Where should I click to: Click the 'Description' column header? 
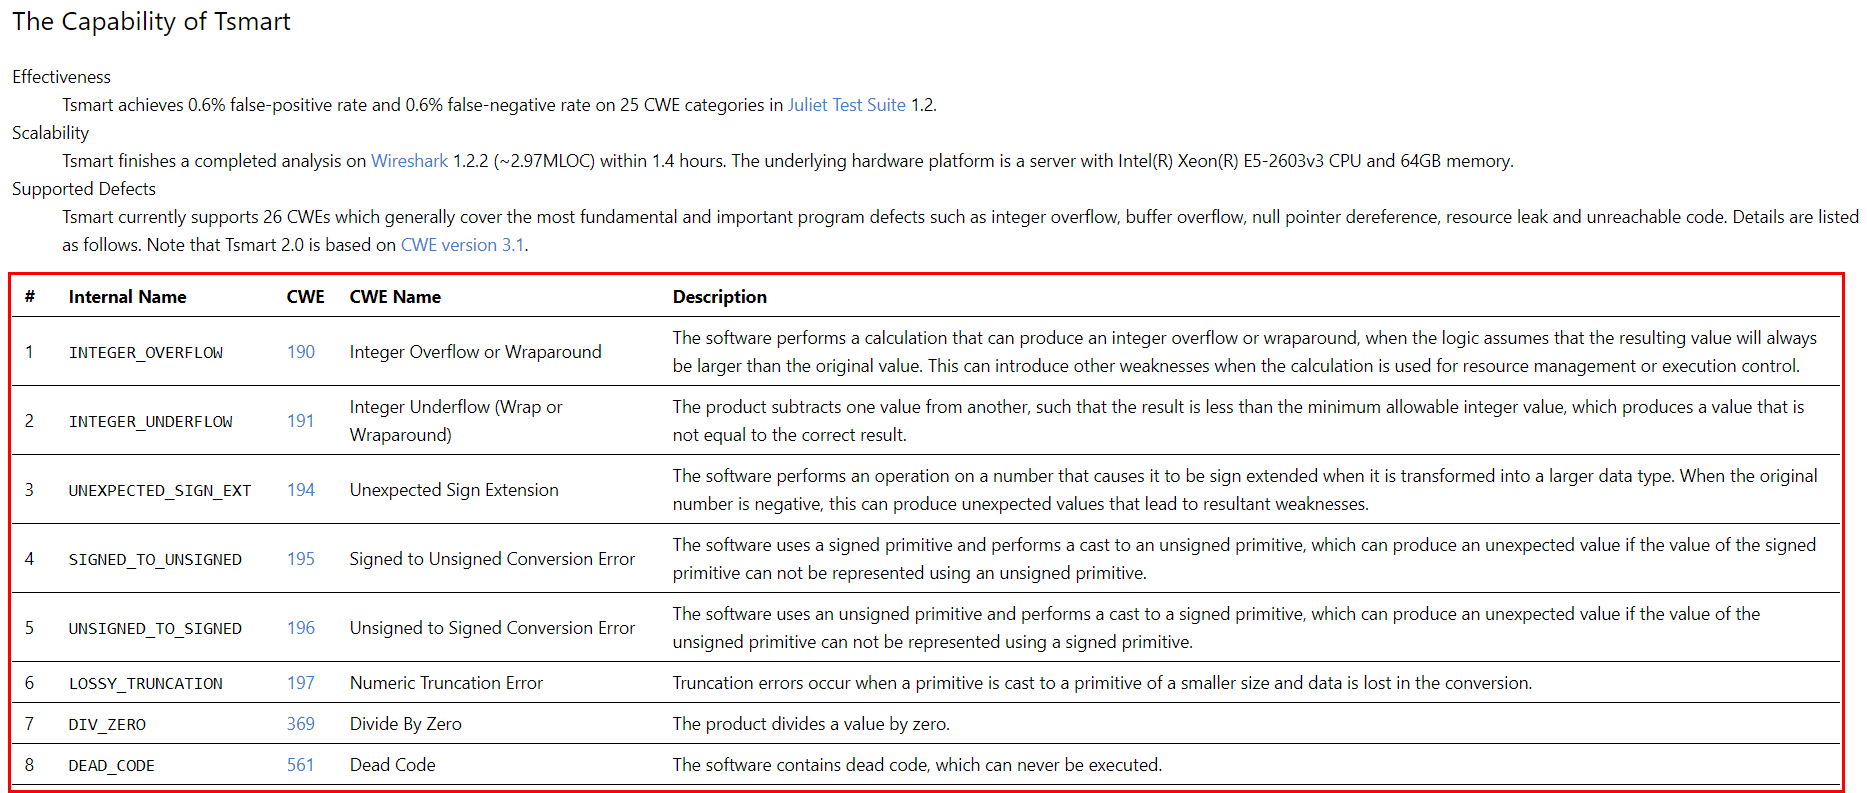point(720,297)
